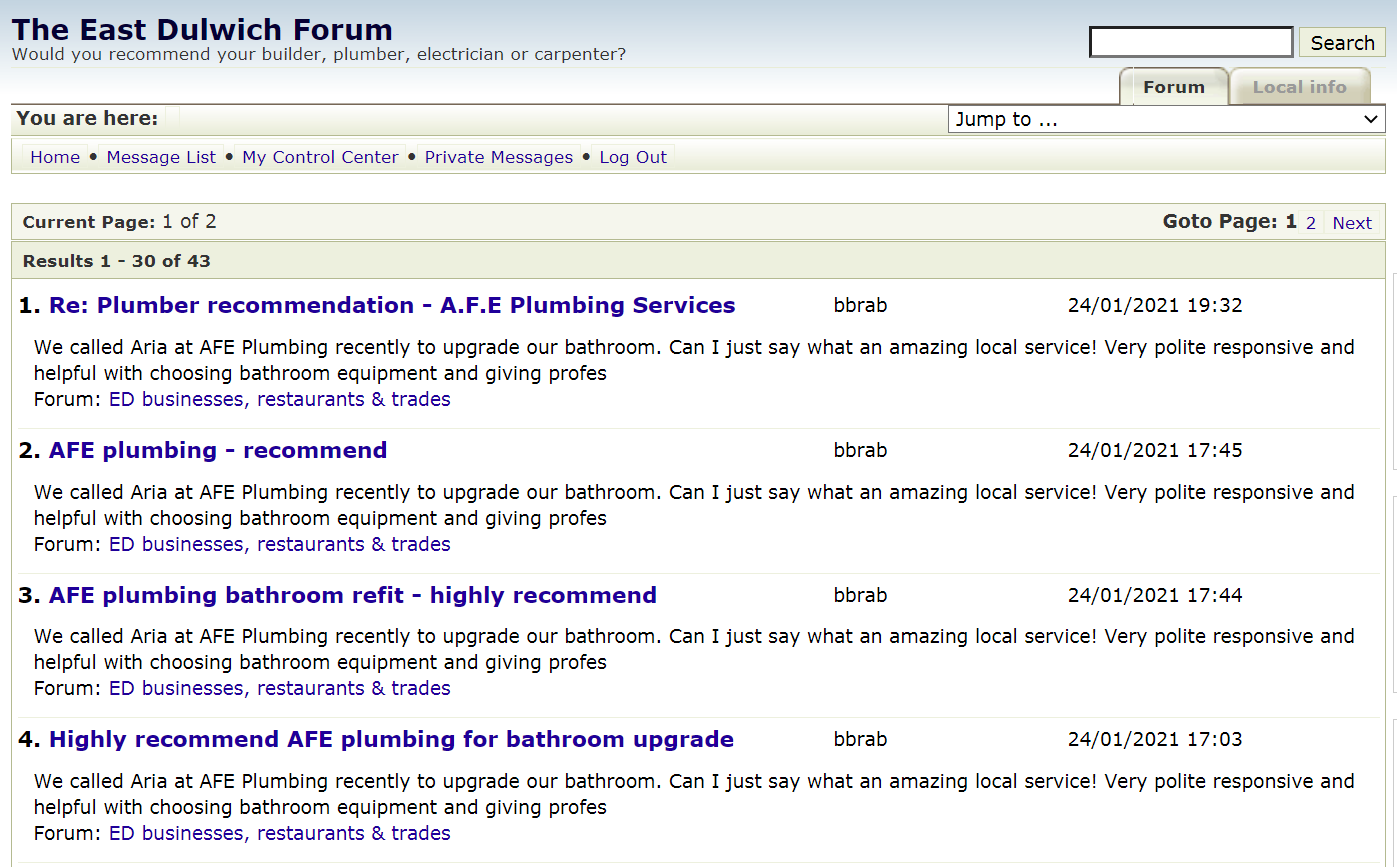Open 'AFE plumbing bathroom refit - highly recommend'
The image size is (1397, 867).
[353, 595]
